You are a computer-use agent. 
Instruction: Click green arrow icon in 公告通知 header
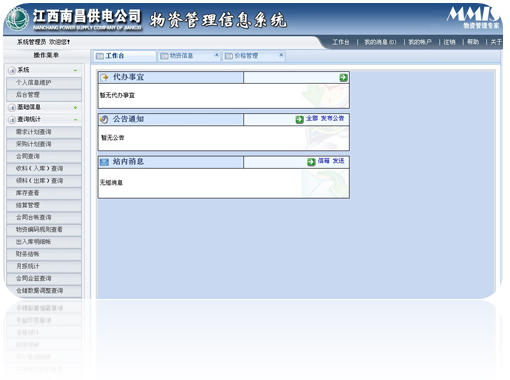tap(299, 119)
